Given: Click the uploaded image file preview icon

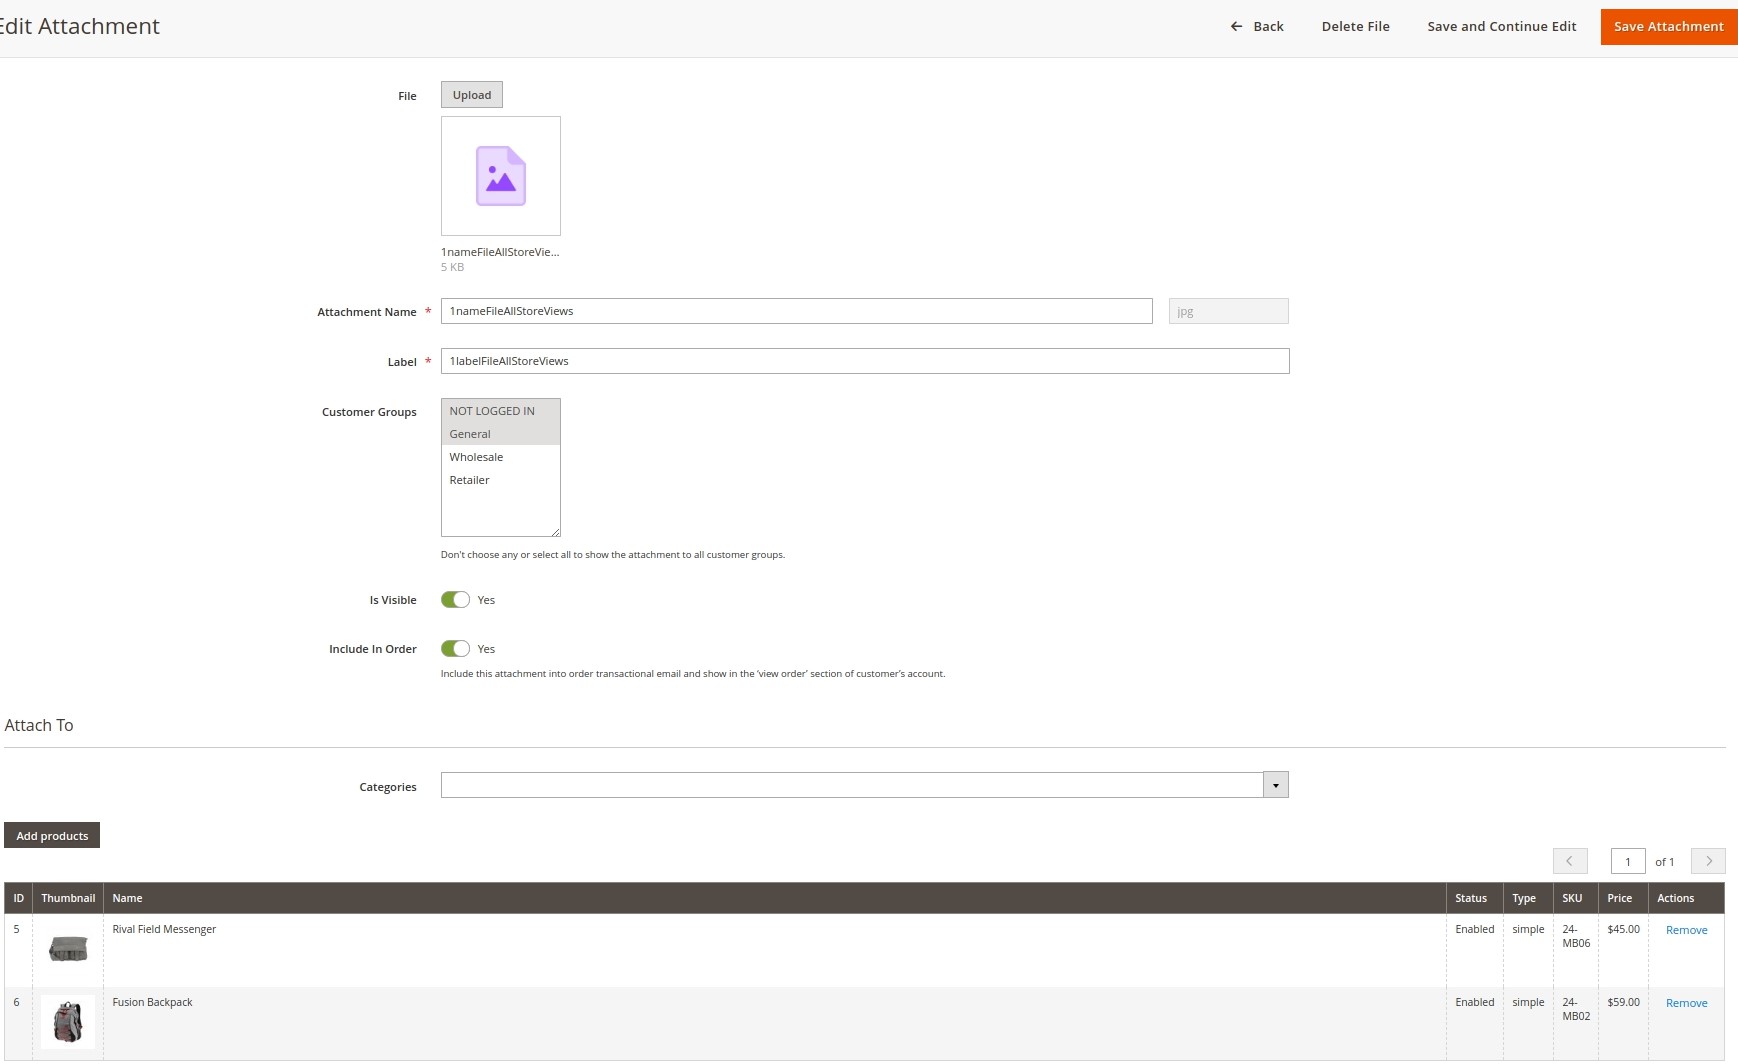Looking at the screenshot, I should 500,176.
